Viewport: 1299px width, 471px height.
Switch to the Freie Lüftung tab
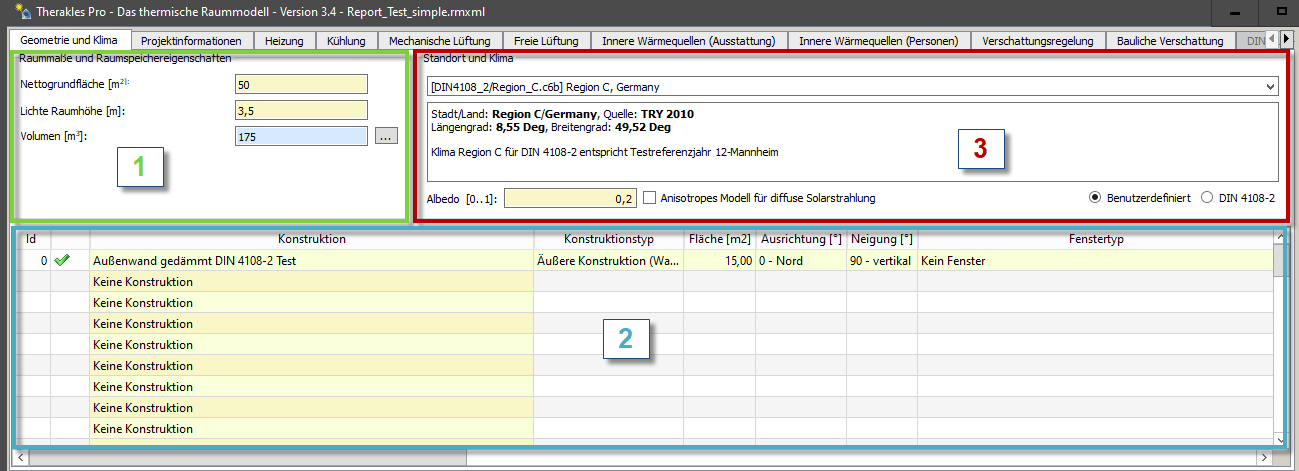[546, 41]
